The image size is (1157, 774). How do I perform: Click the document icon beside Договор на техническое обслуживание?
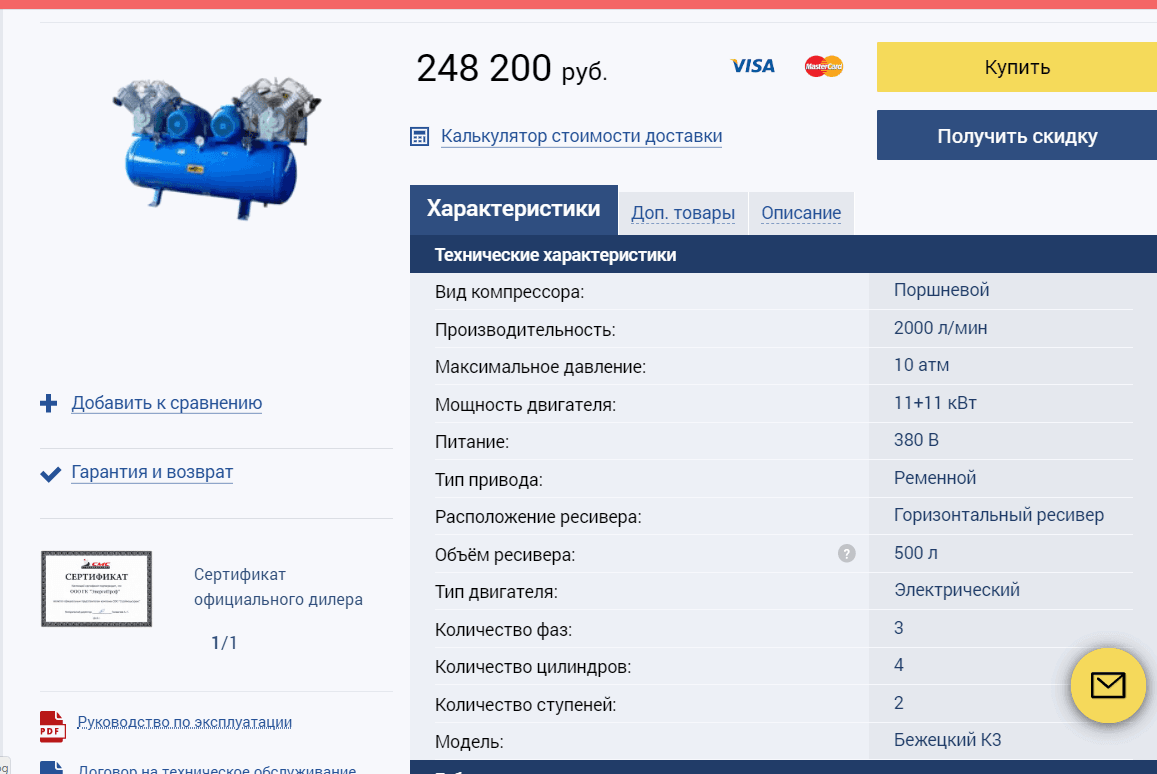click(51, 767)
